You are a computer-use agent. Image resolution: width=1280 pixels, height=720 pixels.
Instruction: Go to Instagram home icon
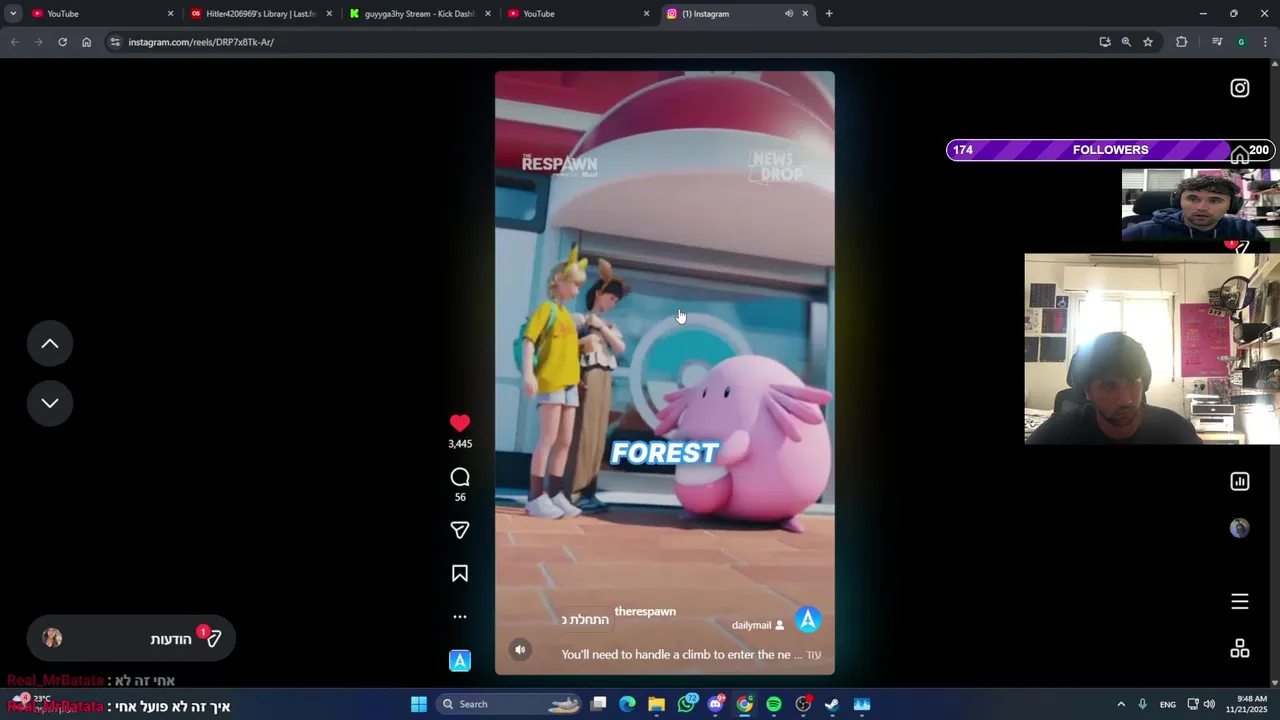(1240, 154)
